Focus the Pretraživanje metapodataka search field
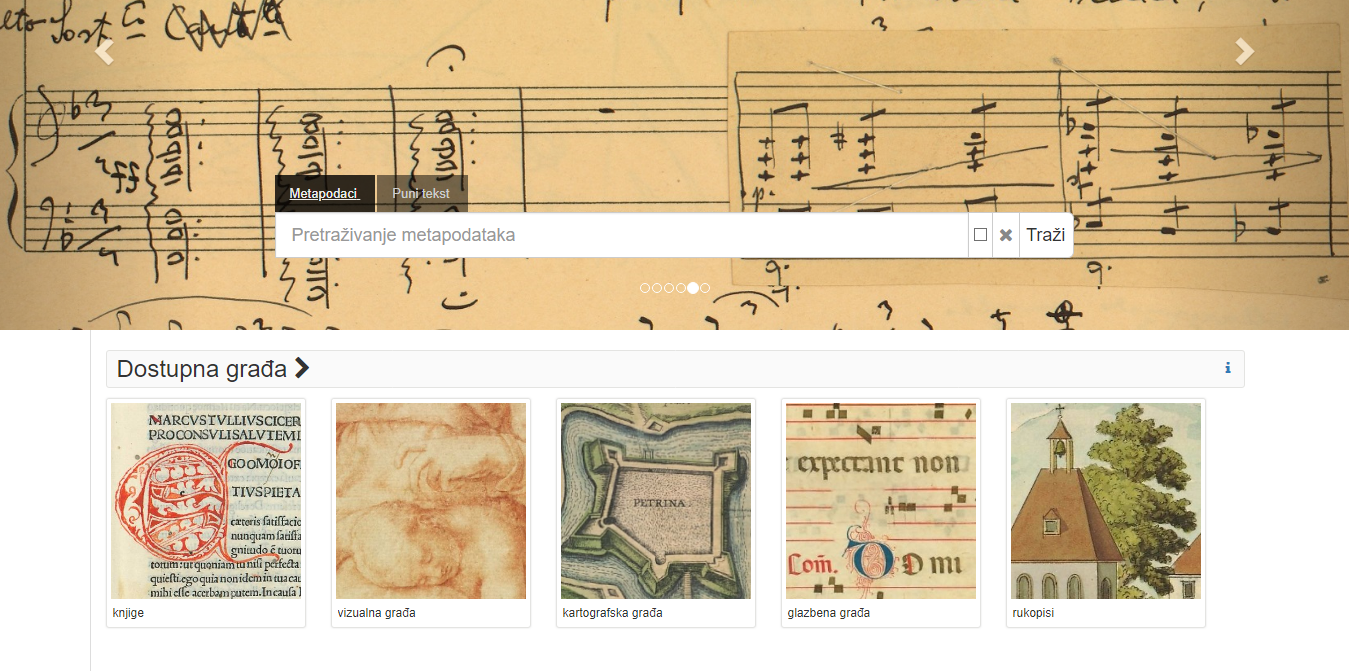 click(x=621, y=235)
